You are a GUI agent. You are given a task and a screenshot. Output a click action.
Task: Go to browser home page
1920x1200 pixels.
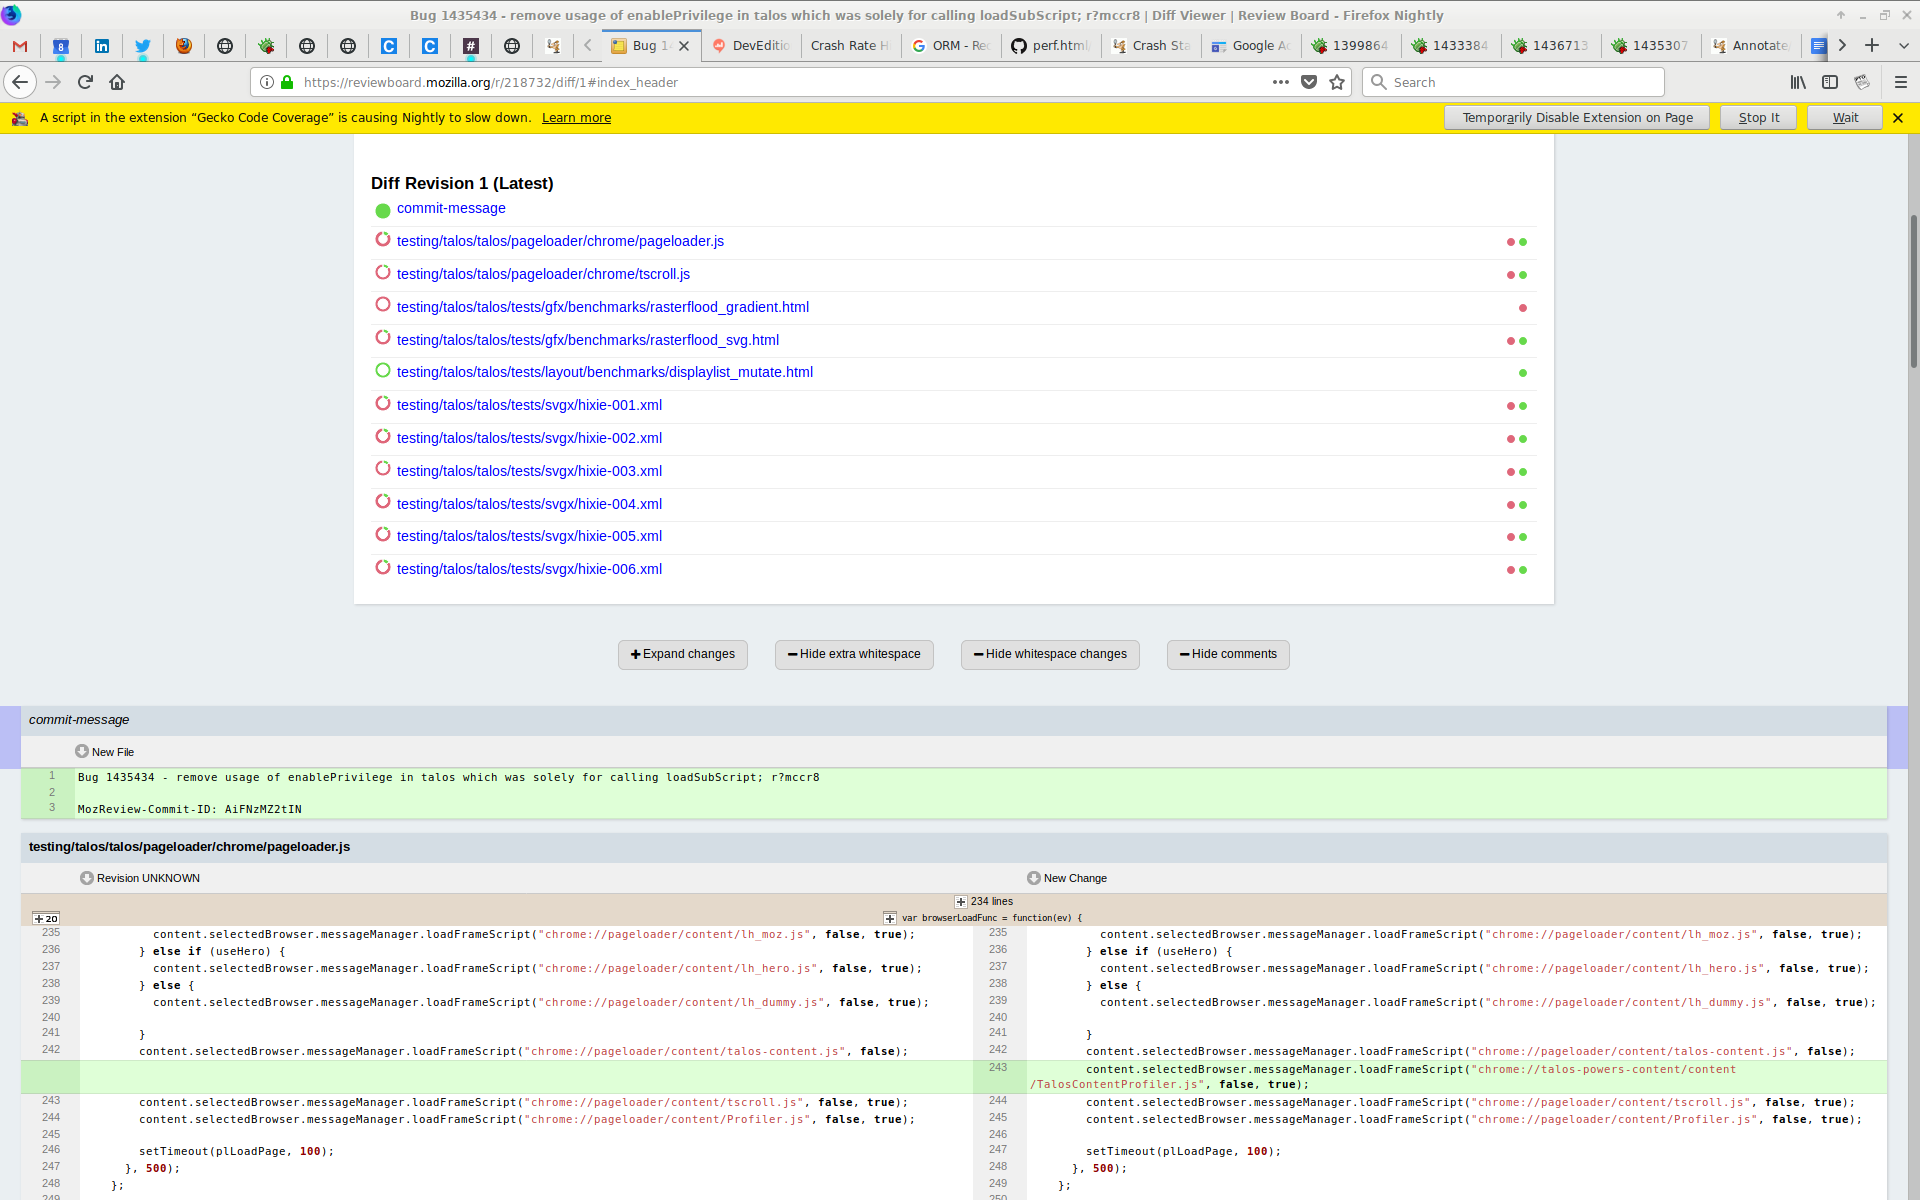point(117,82)
